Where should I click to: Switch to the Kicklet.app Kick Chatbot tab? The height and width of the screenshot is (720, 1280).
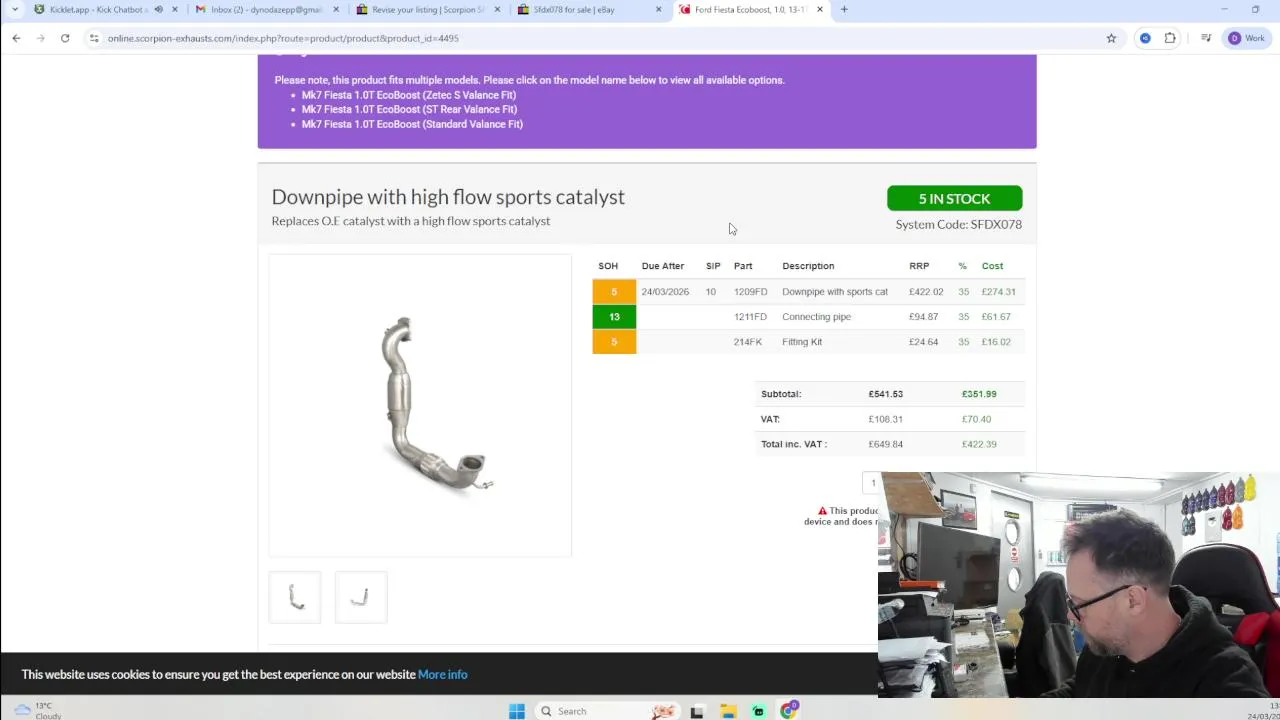click(97, 9)
